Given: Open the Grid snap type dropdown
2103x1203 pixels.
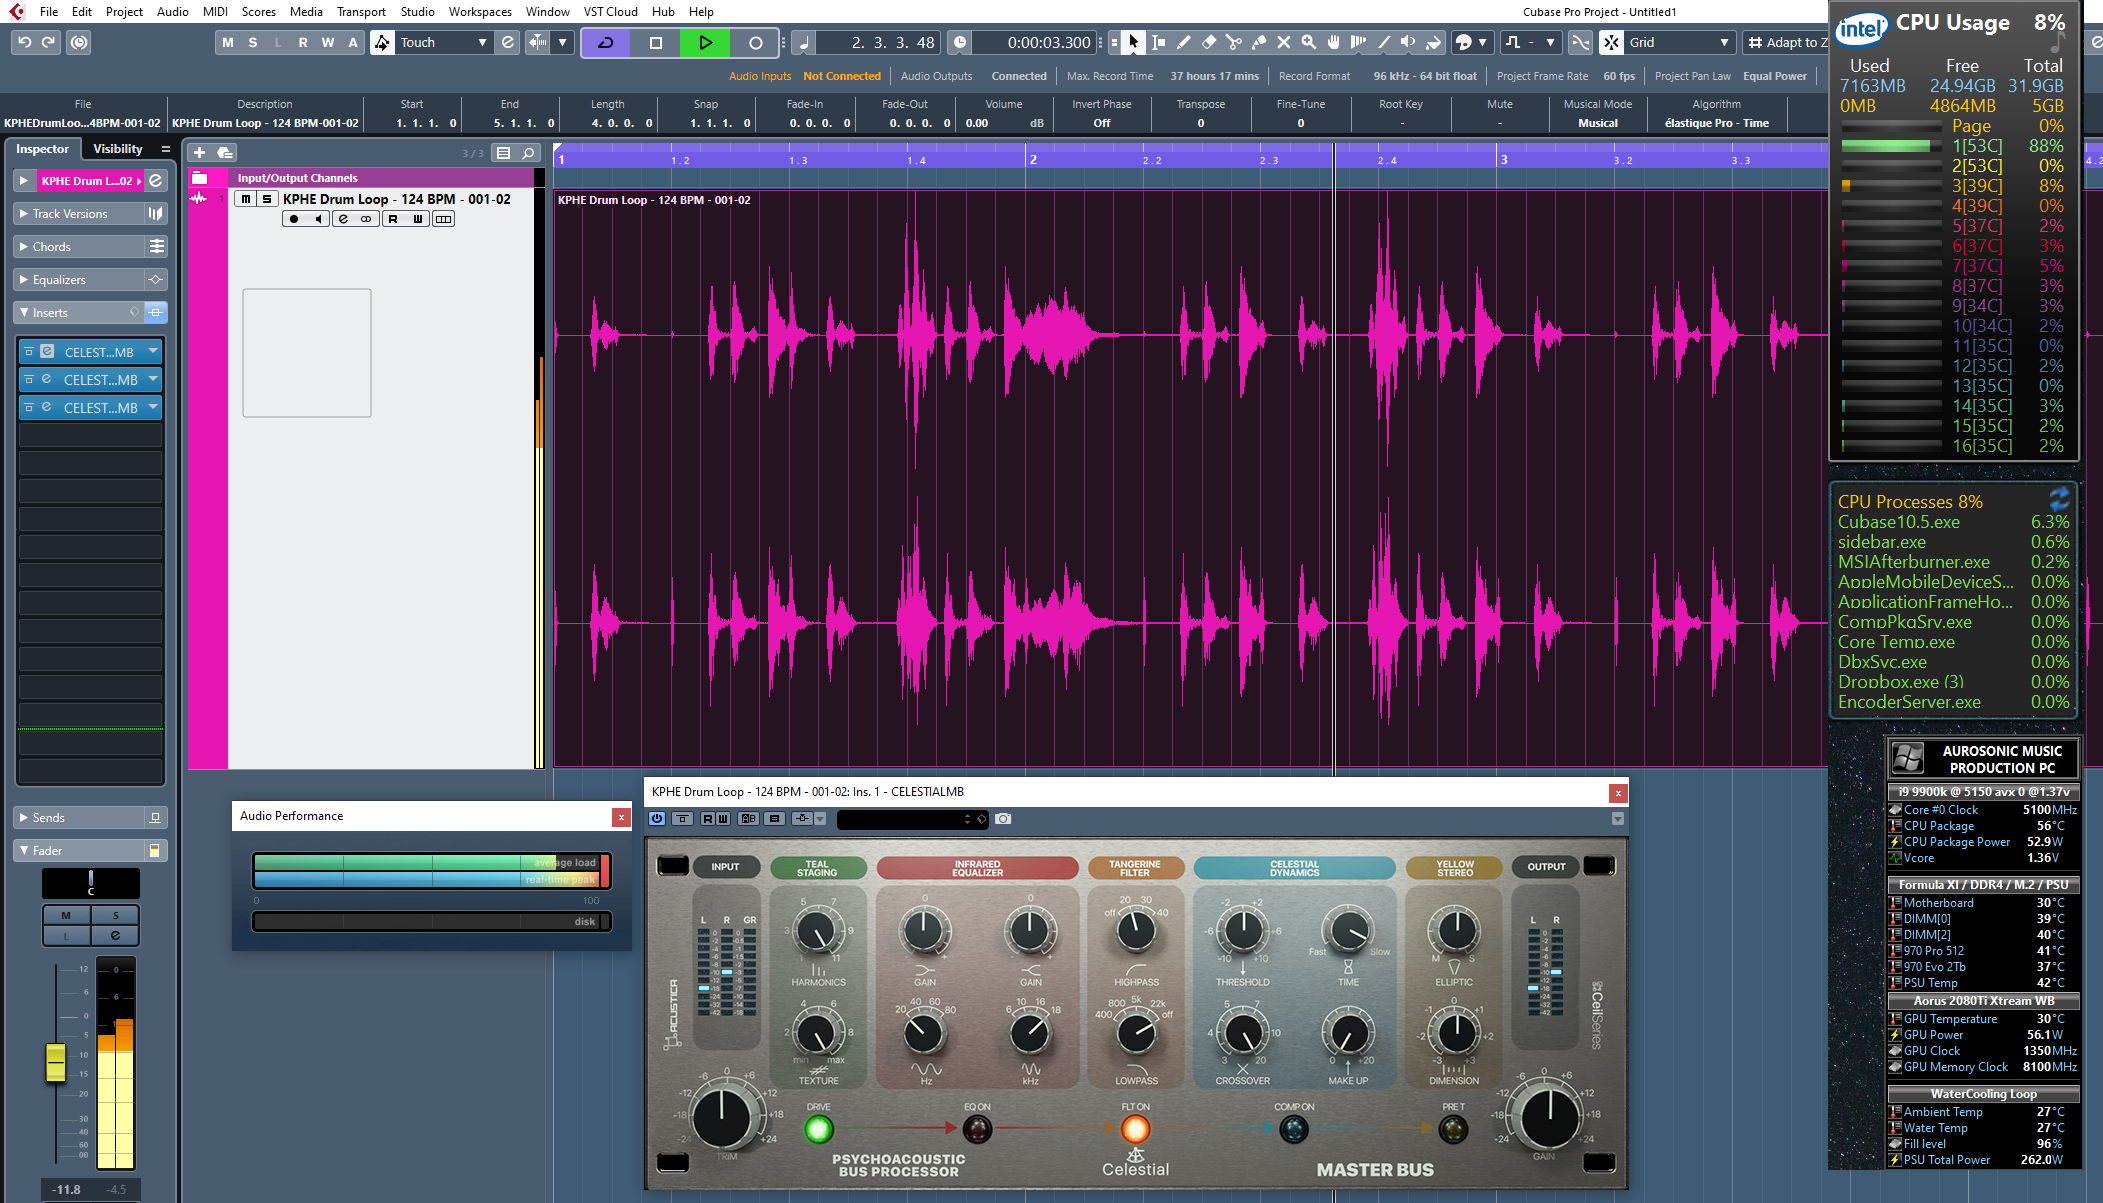Looking at the screenshot, I should click(x=1679, y=42).
